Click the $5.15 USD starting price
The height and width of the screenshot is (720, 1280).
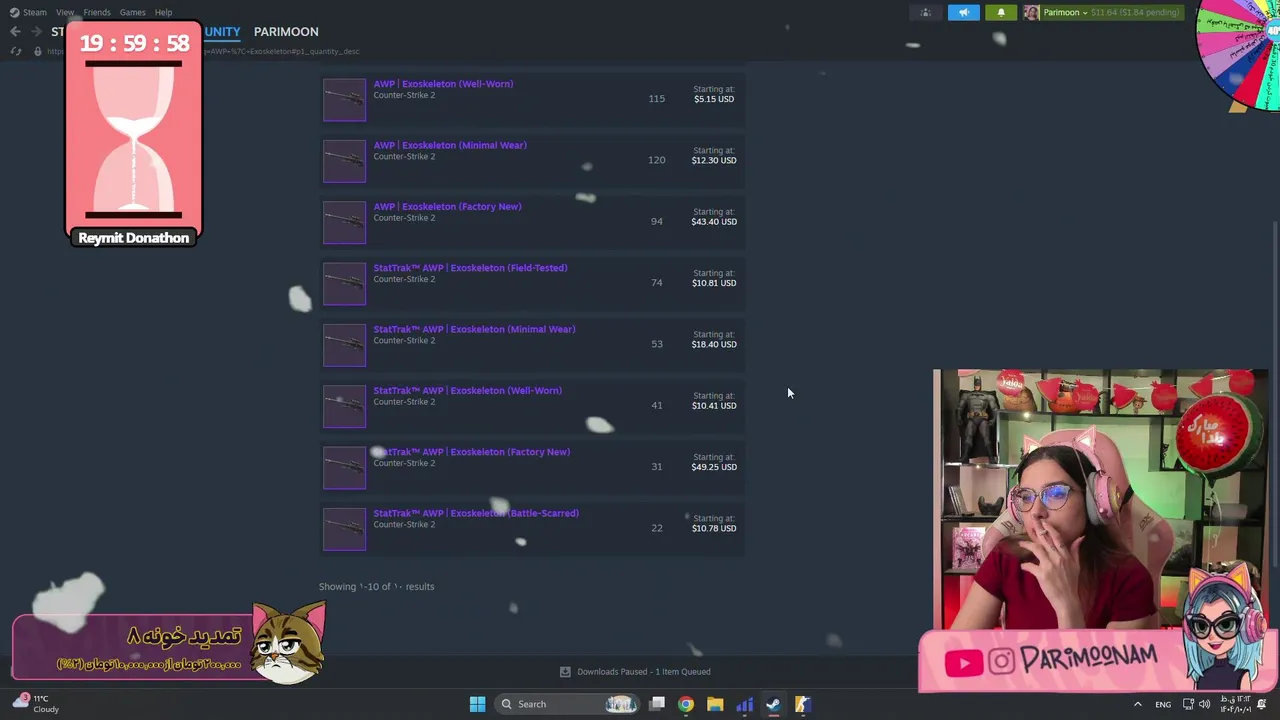[714, 99]
